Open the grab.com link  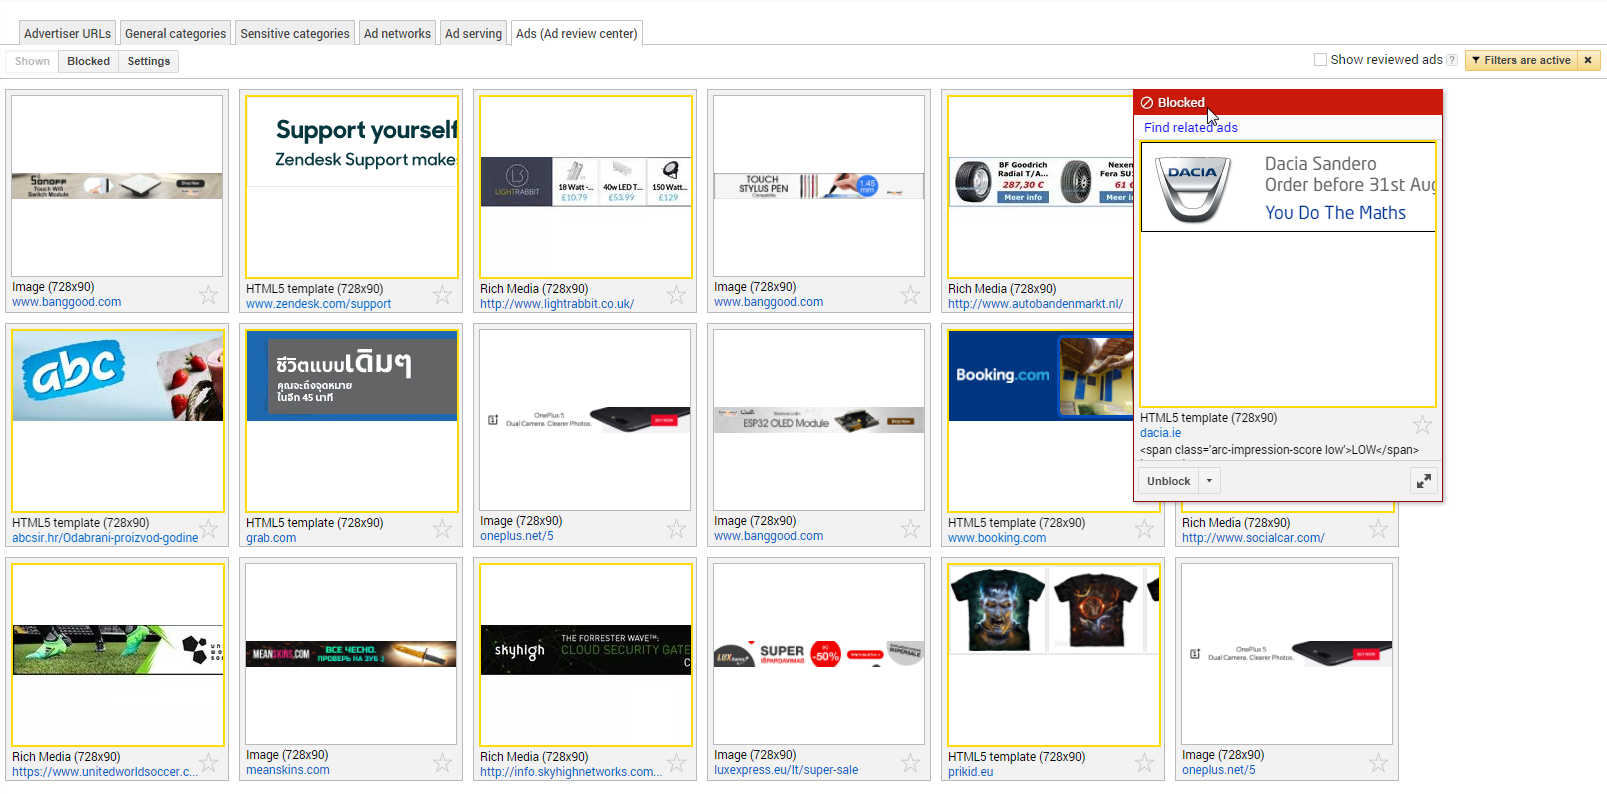(271, 538)
